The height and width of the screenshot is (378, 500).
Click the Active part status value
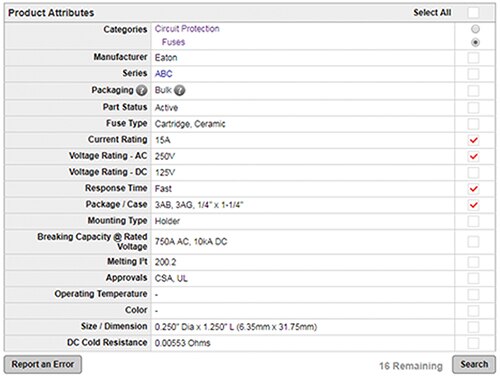pos(166,108)
